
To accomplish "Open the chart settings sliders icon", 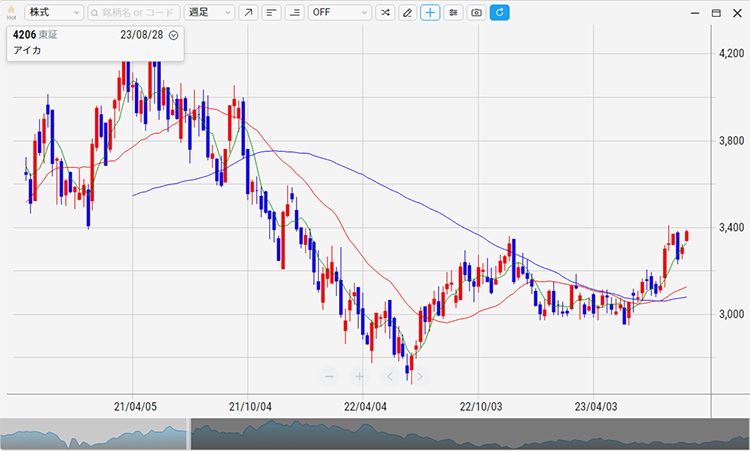I will (x=453, y=13).
